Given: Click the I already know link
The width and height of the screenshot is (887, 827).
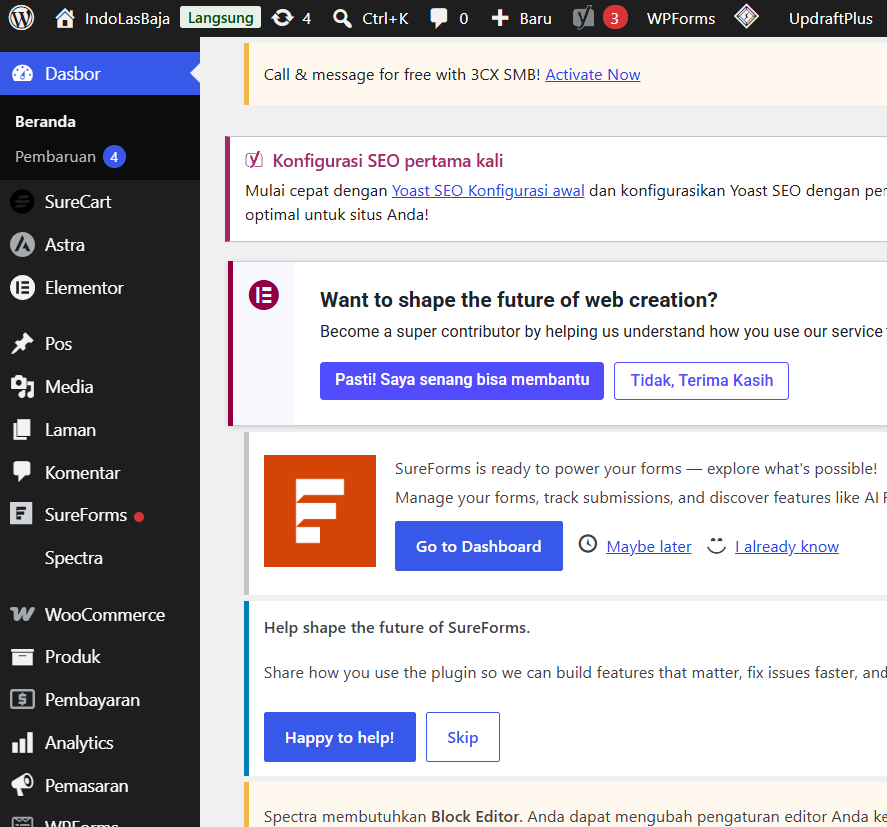Looking at the screenshot, I should coord(787,546).
